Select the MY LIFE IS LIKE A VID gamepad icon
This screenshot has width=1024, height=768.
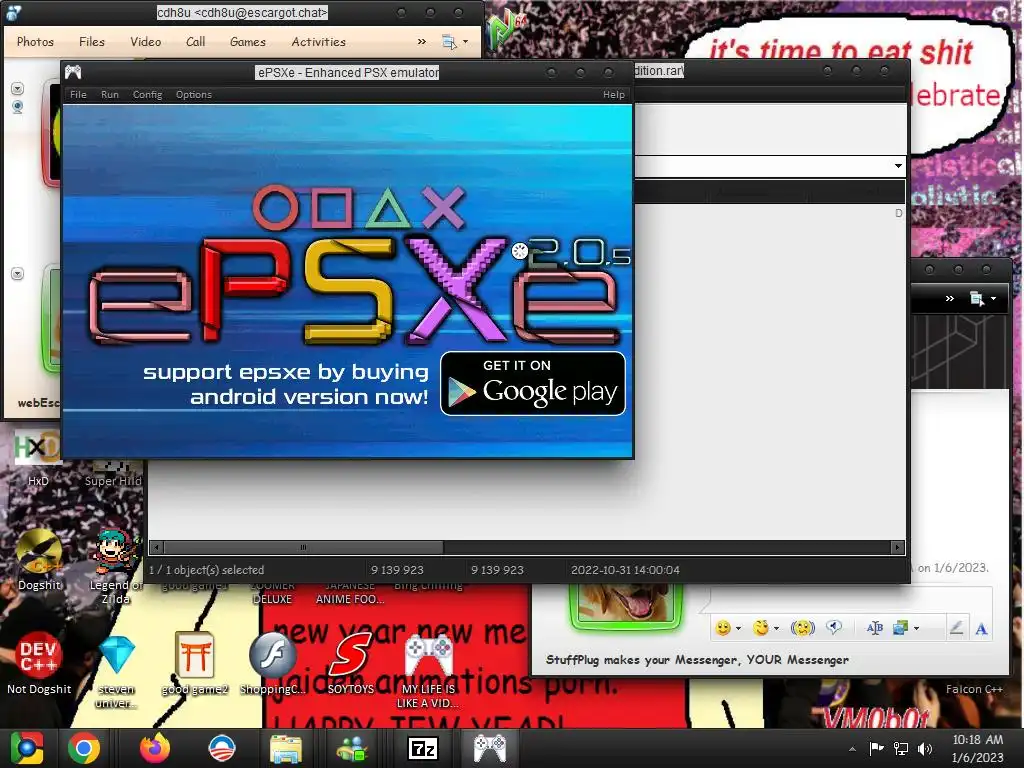(428, 671)
